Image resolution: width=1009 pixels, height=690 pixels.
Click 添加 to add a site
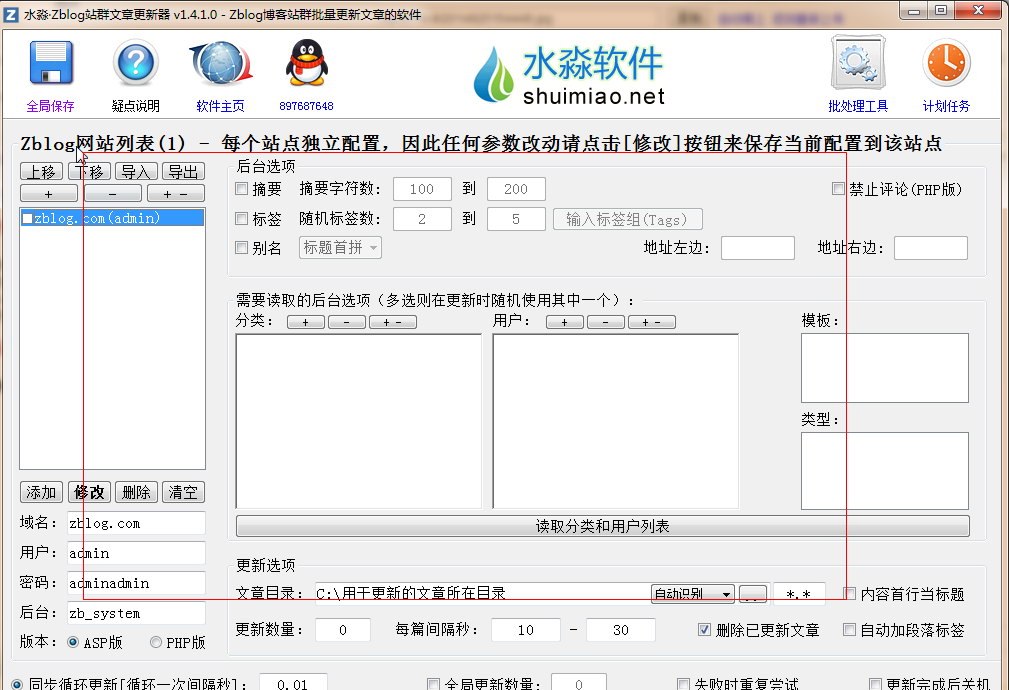42,492
